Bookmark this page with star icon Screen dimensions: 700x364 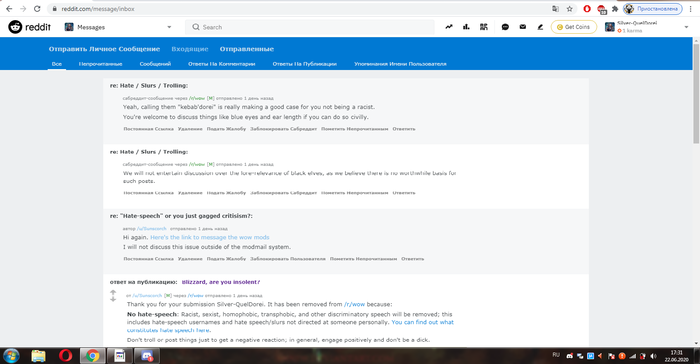pos(570,8)
